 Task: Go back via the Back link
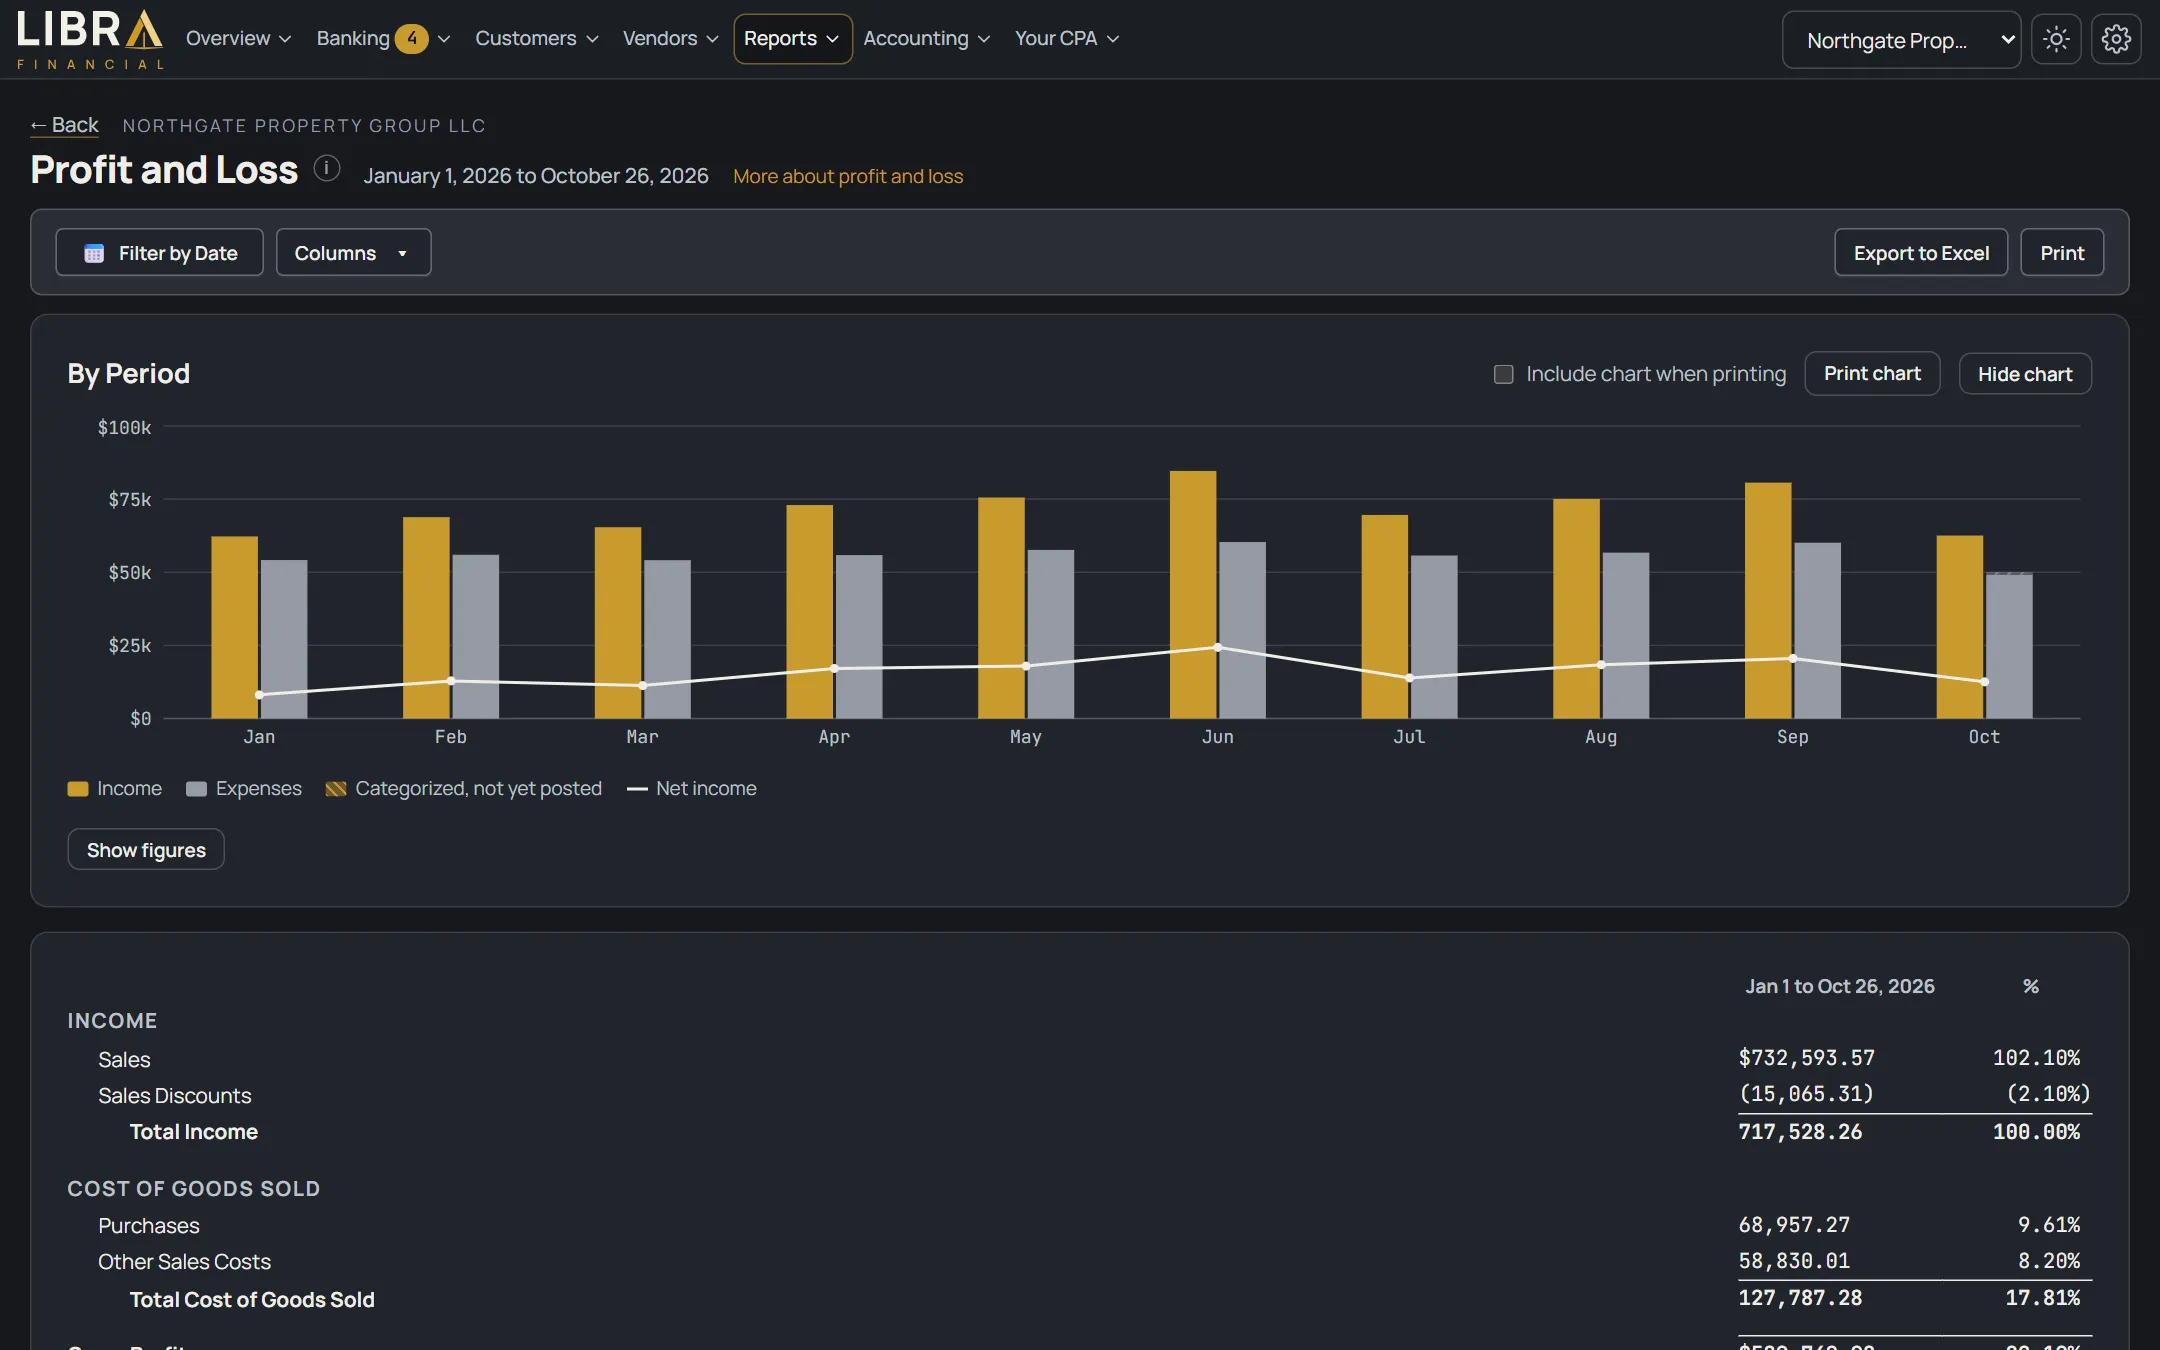click(64, 125)
